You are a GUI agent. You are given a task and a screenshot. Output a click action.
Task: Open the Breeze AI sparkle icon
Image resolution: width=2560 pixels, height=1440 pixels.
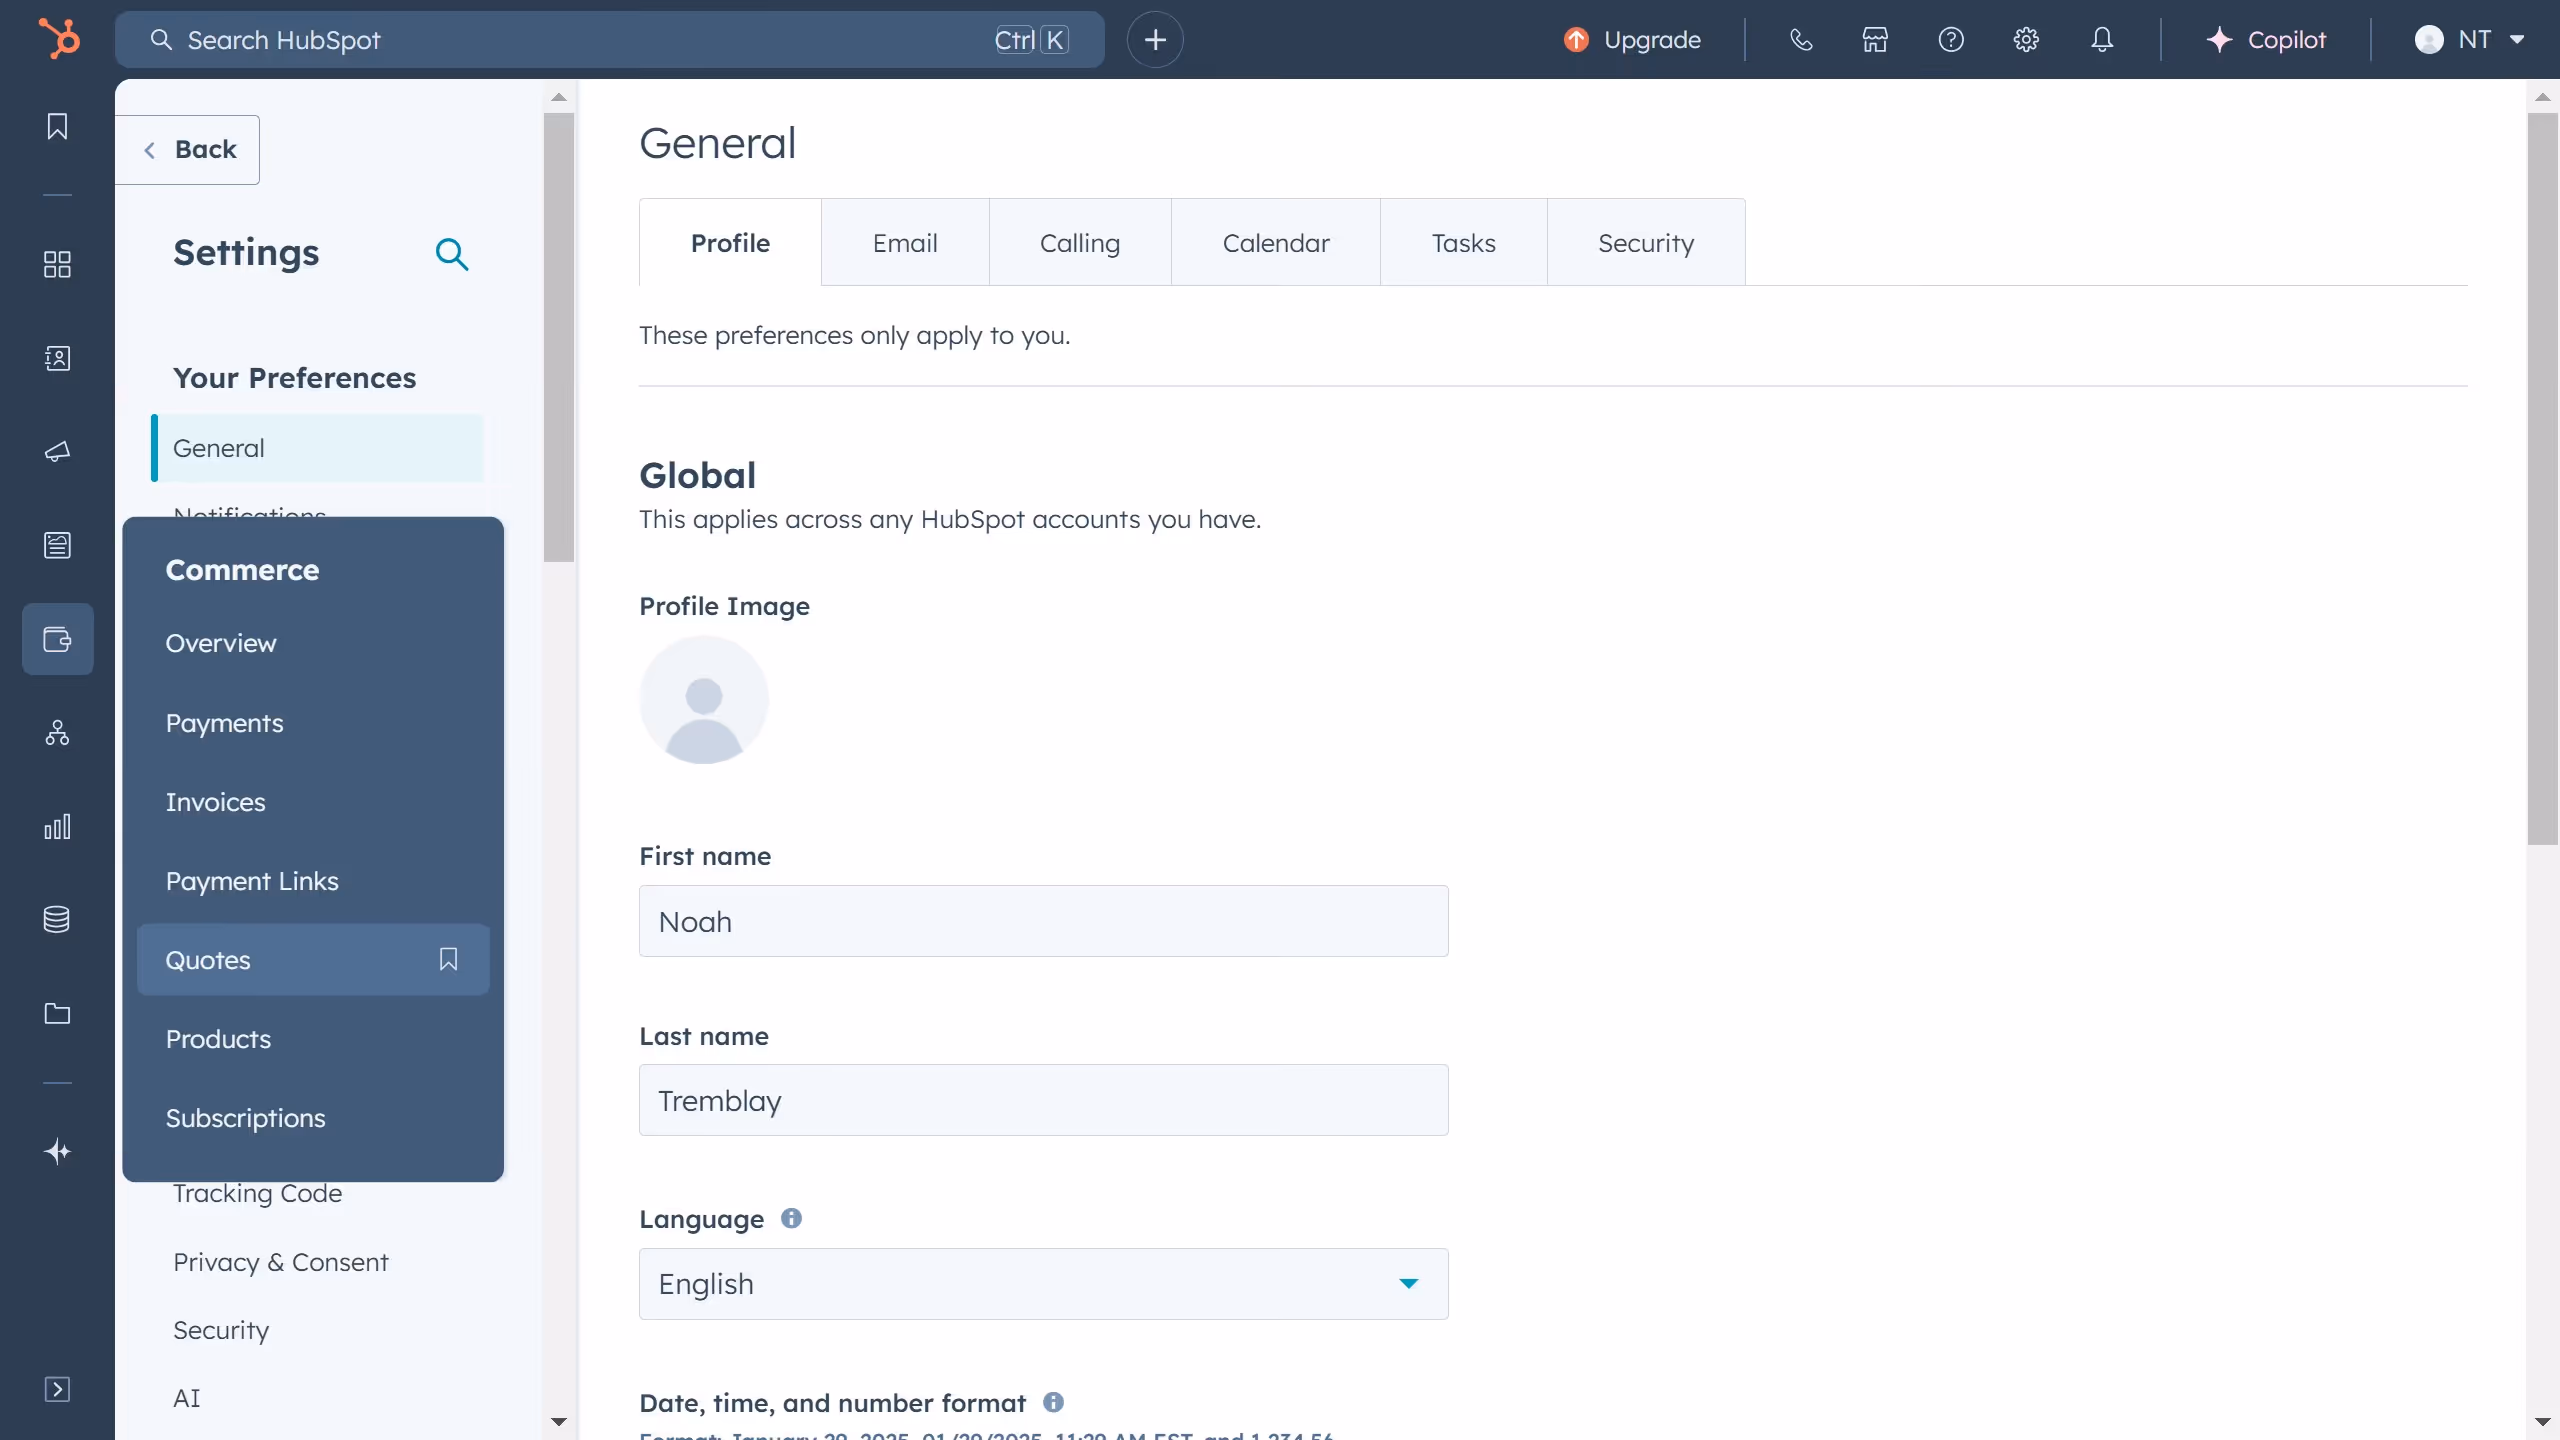point(57,1151)
